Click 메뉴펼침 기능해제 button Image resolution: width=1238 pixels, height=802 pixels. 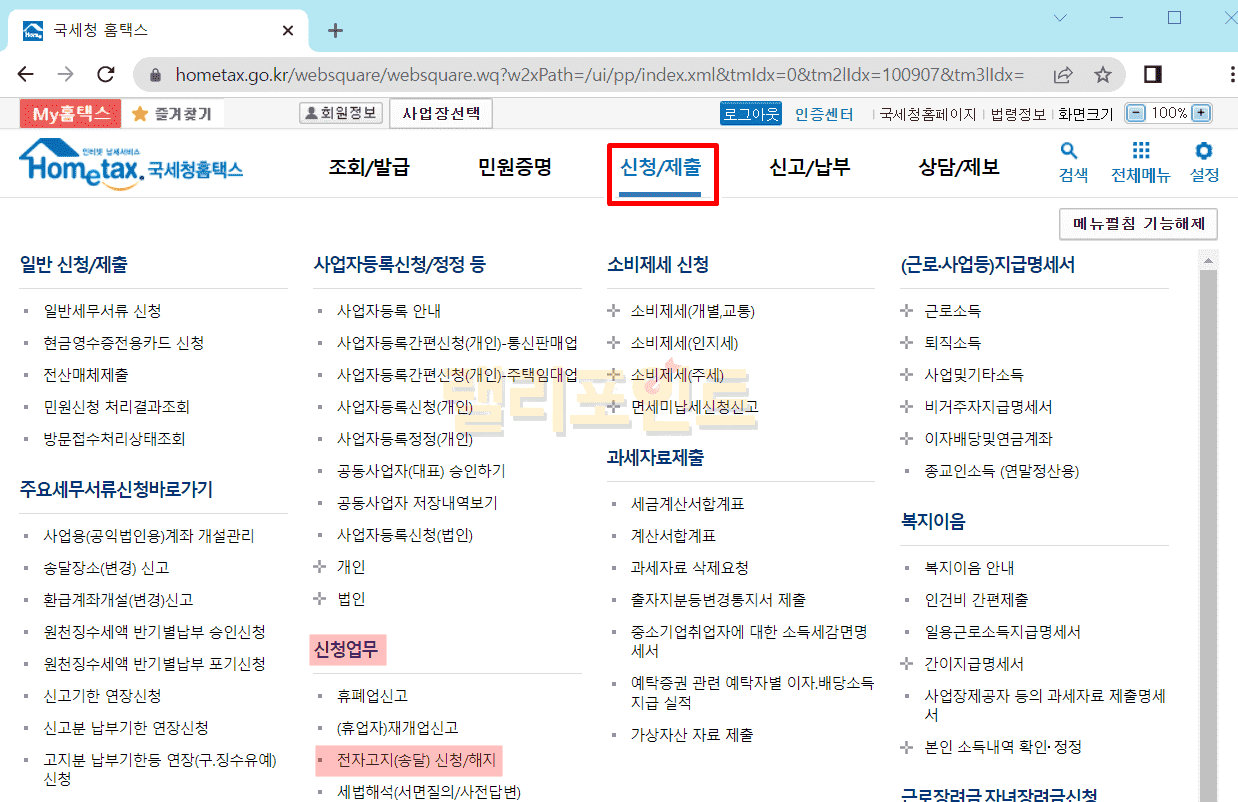tap(1138, 224)
